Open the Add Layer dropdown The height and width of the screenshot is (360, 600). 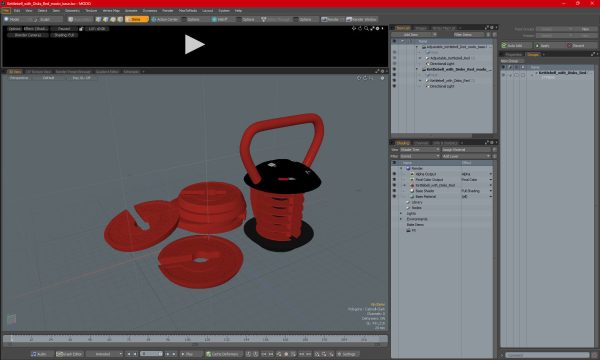click(x=466, y=156)
